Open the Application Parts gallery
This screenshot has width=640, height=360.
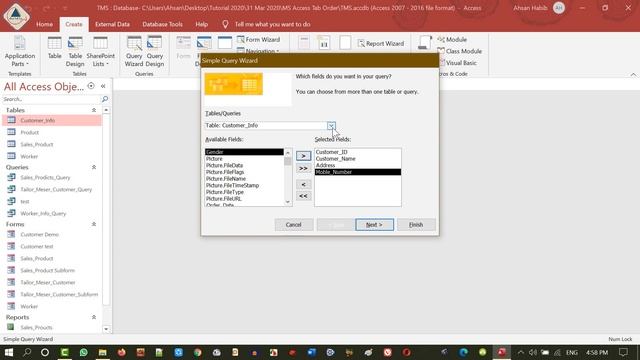coord(20,51)
